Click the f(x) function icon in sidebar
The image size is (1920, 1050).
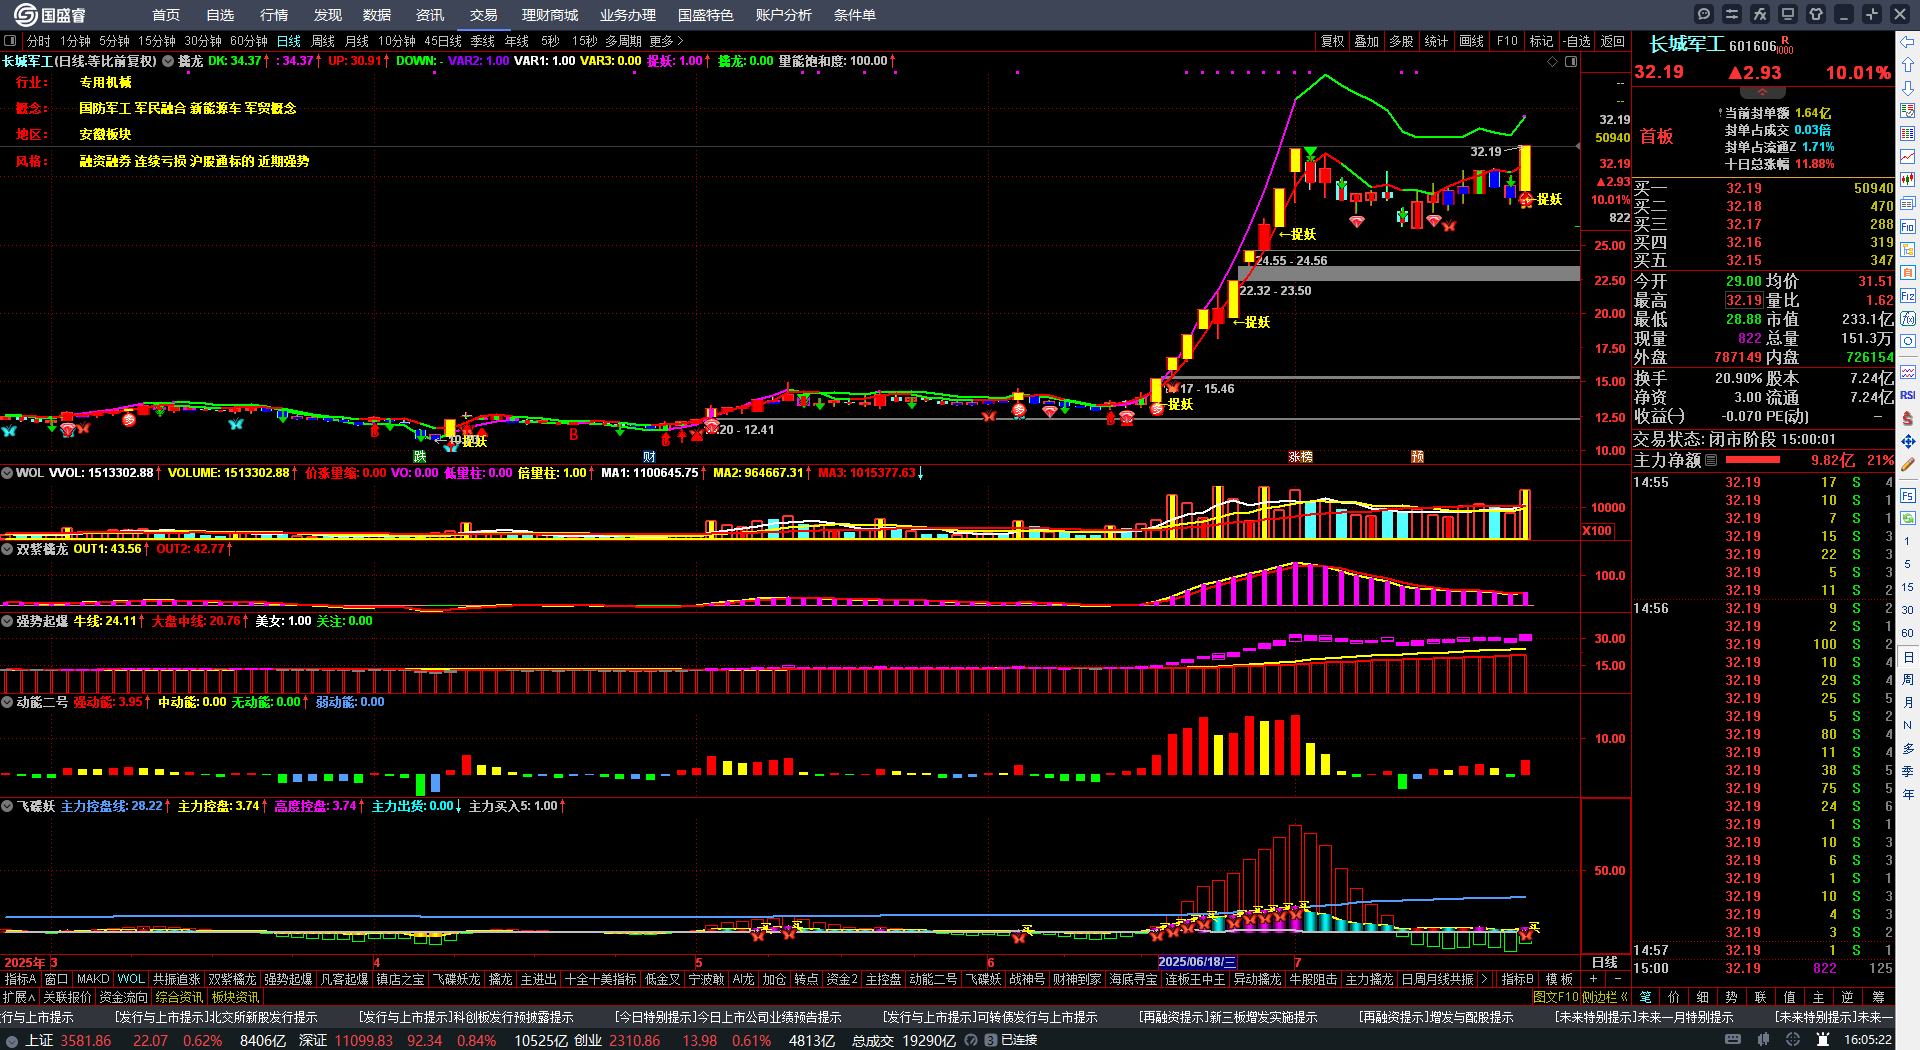coord(1908,319)
